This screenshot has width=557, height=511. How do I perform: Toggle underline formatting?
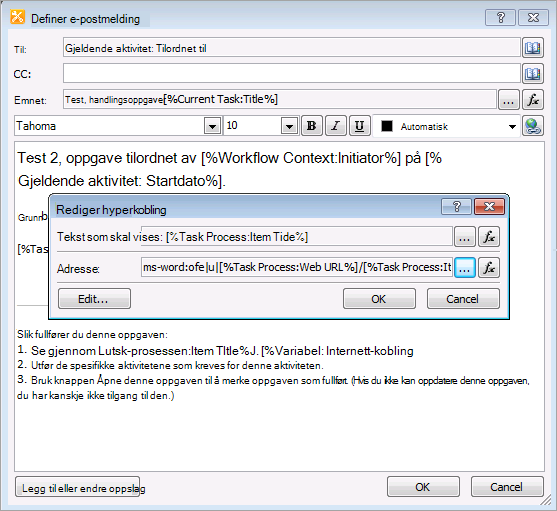tap(359, 126)
